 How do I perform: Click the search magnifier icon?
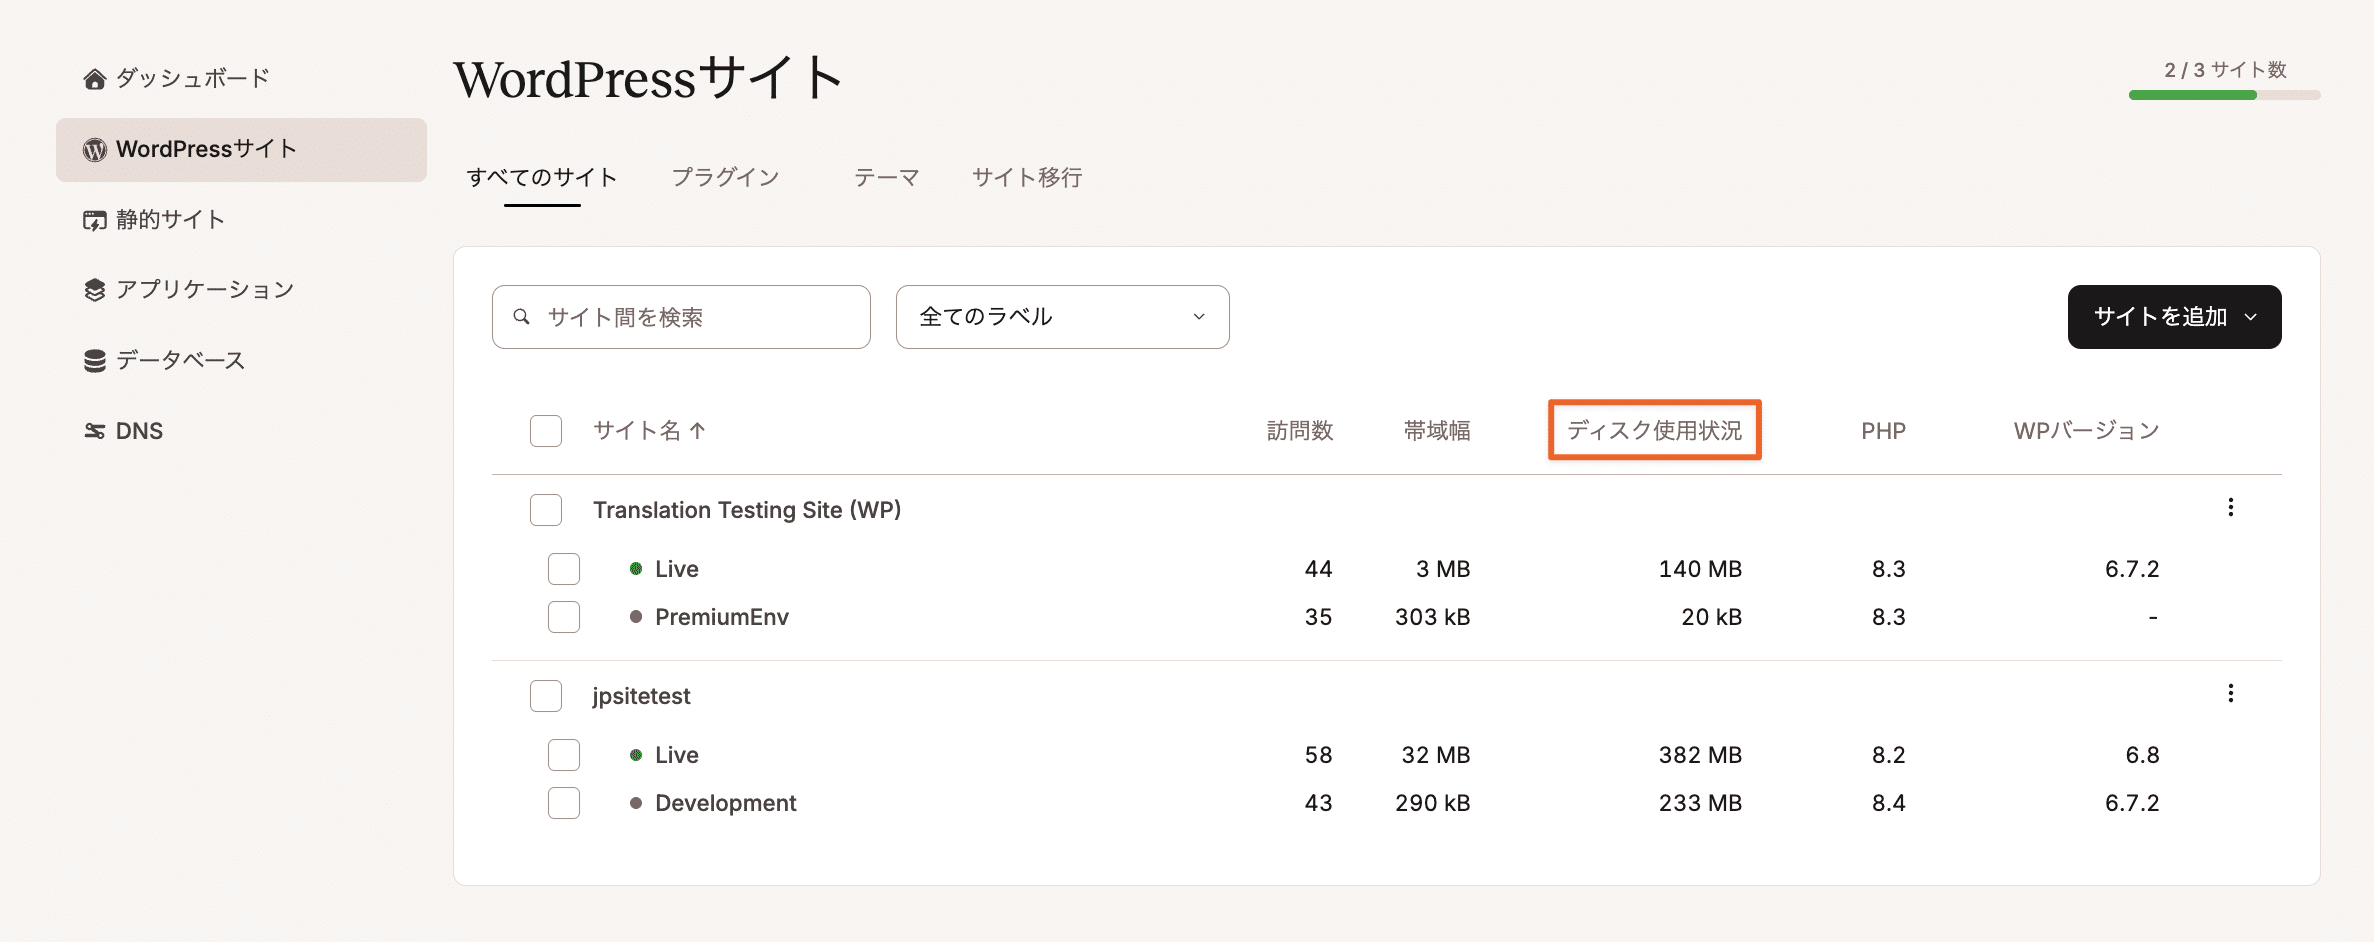522,317
